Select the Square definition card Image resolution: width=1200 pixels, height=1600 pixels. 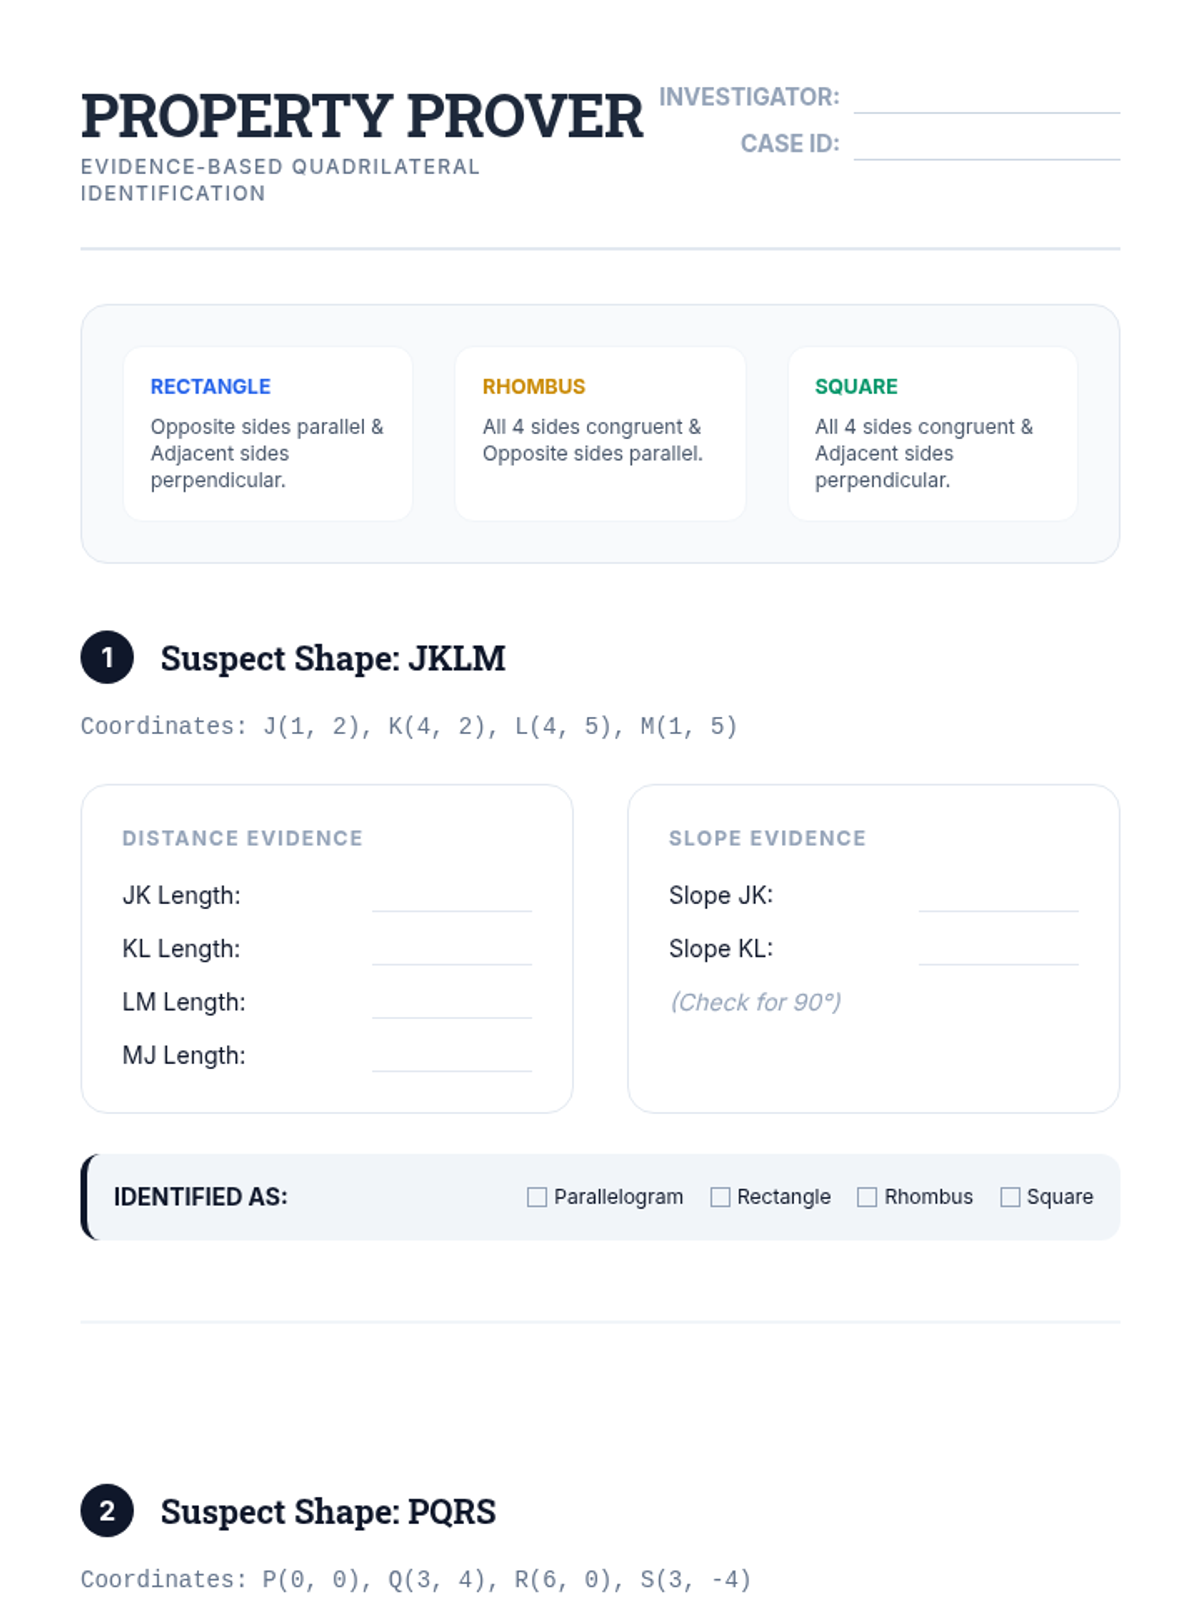tap(933, 434)
